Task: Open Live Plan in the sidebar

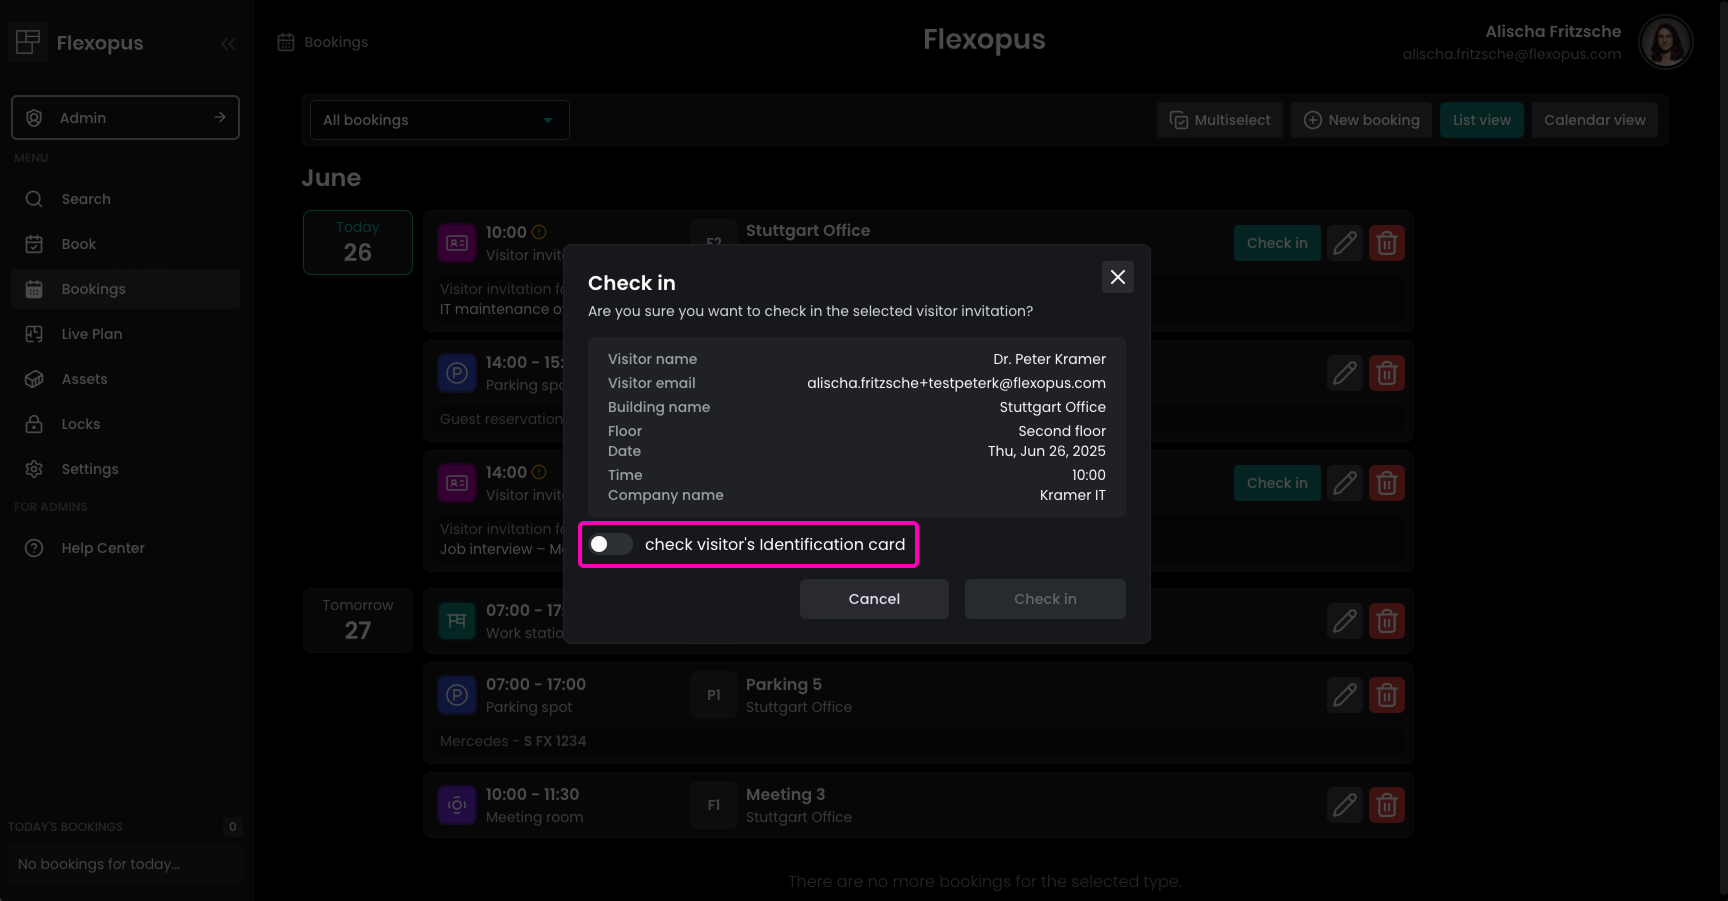Action: click(91, 334)
